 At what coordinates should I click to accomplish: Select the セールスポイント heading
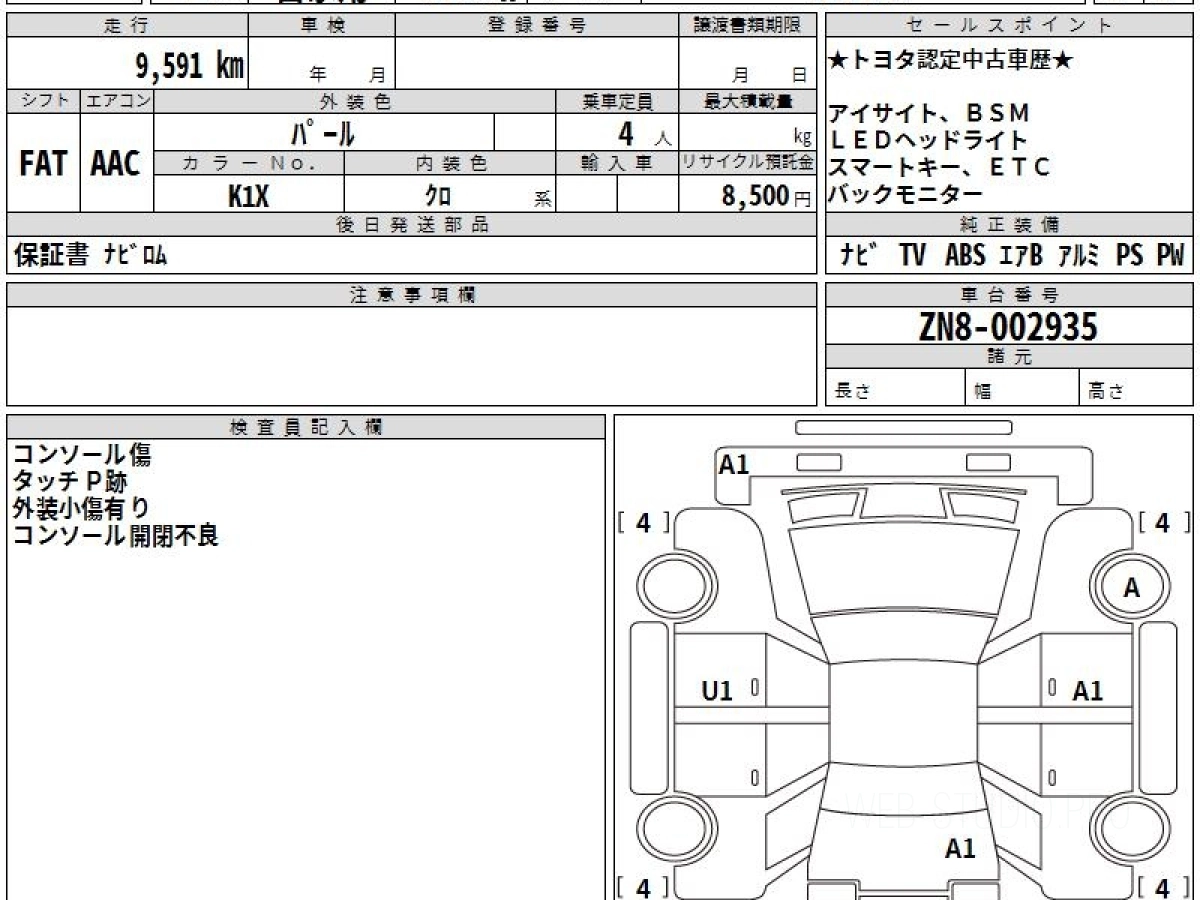(x=1009, y=26)
